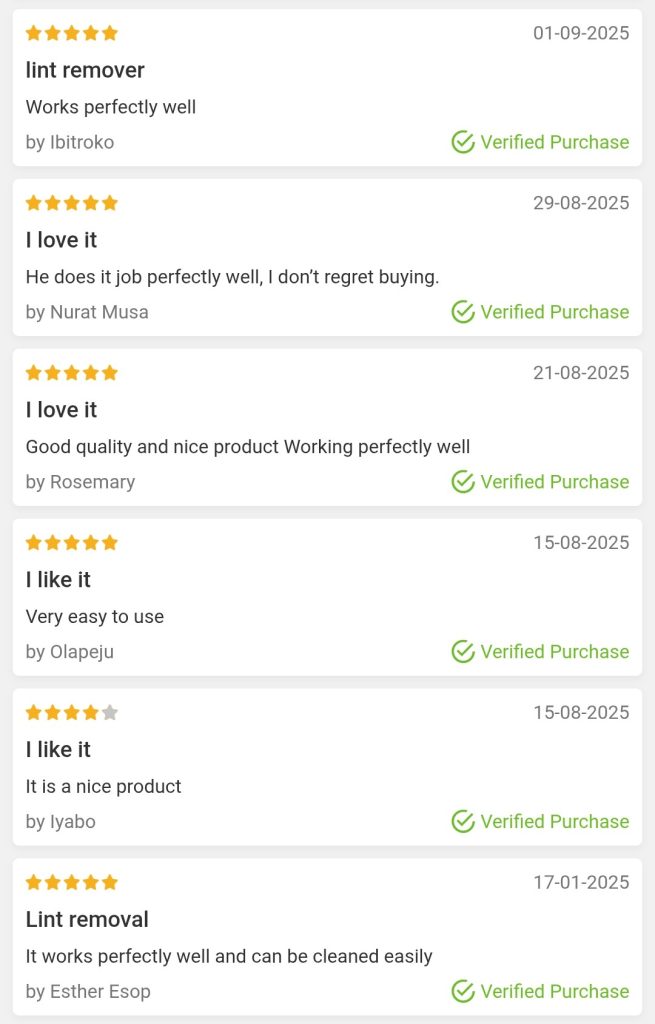Click reviewer name "by Olapeju"
Viewport: 655px width, 1024px height.
point(70,652)
